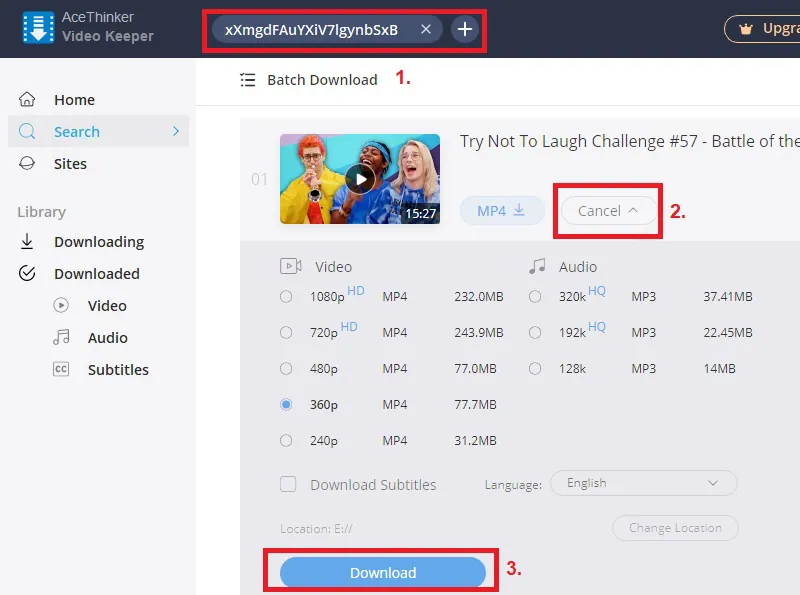The width and height of the screenshot is (800, 595).
Task: Add a new URL with the plus button
Action: point(464,30)
